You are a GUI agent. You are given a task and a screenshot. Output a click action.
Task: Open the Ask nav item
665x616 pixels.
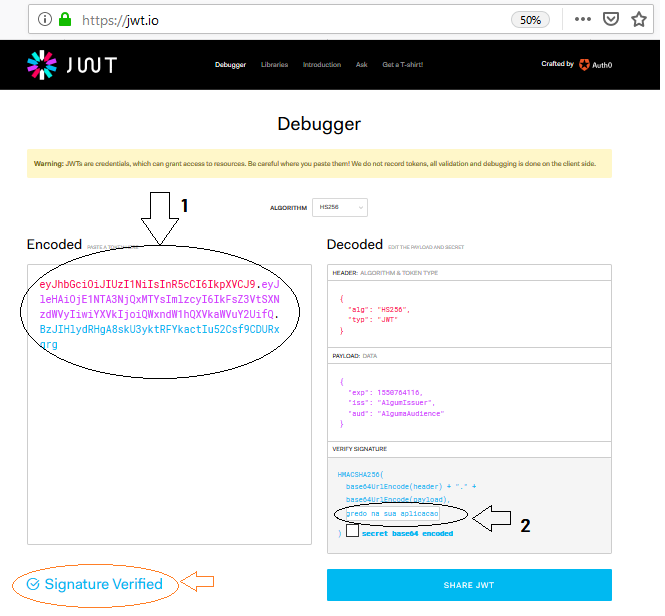(x=361, y=64)
